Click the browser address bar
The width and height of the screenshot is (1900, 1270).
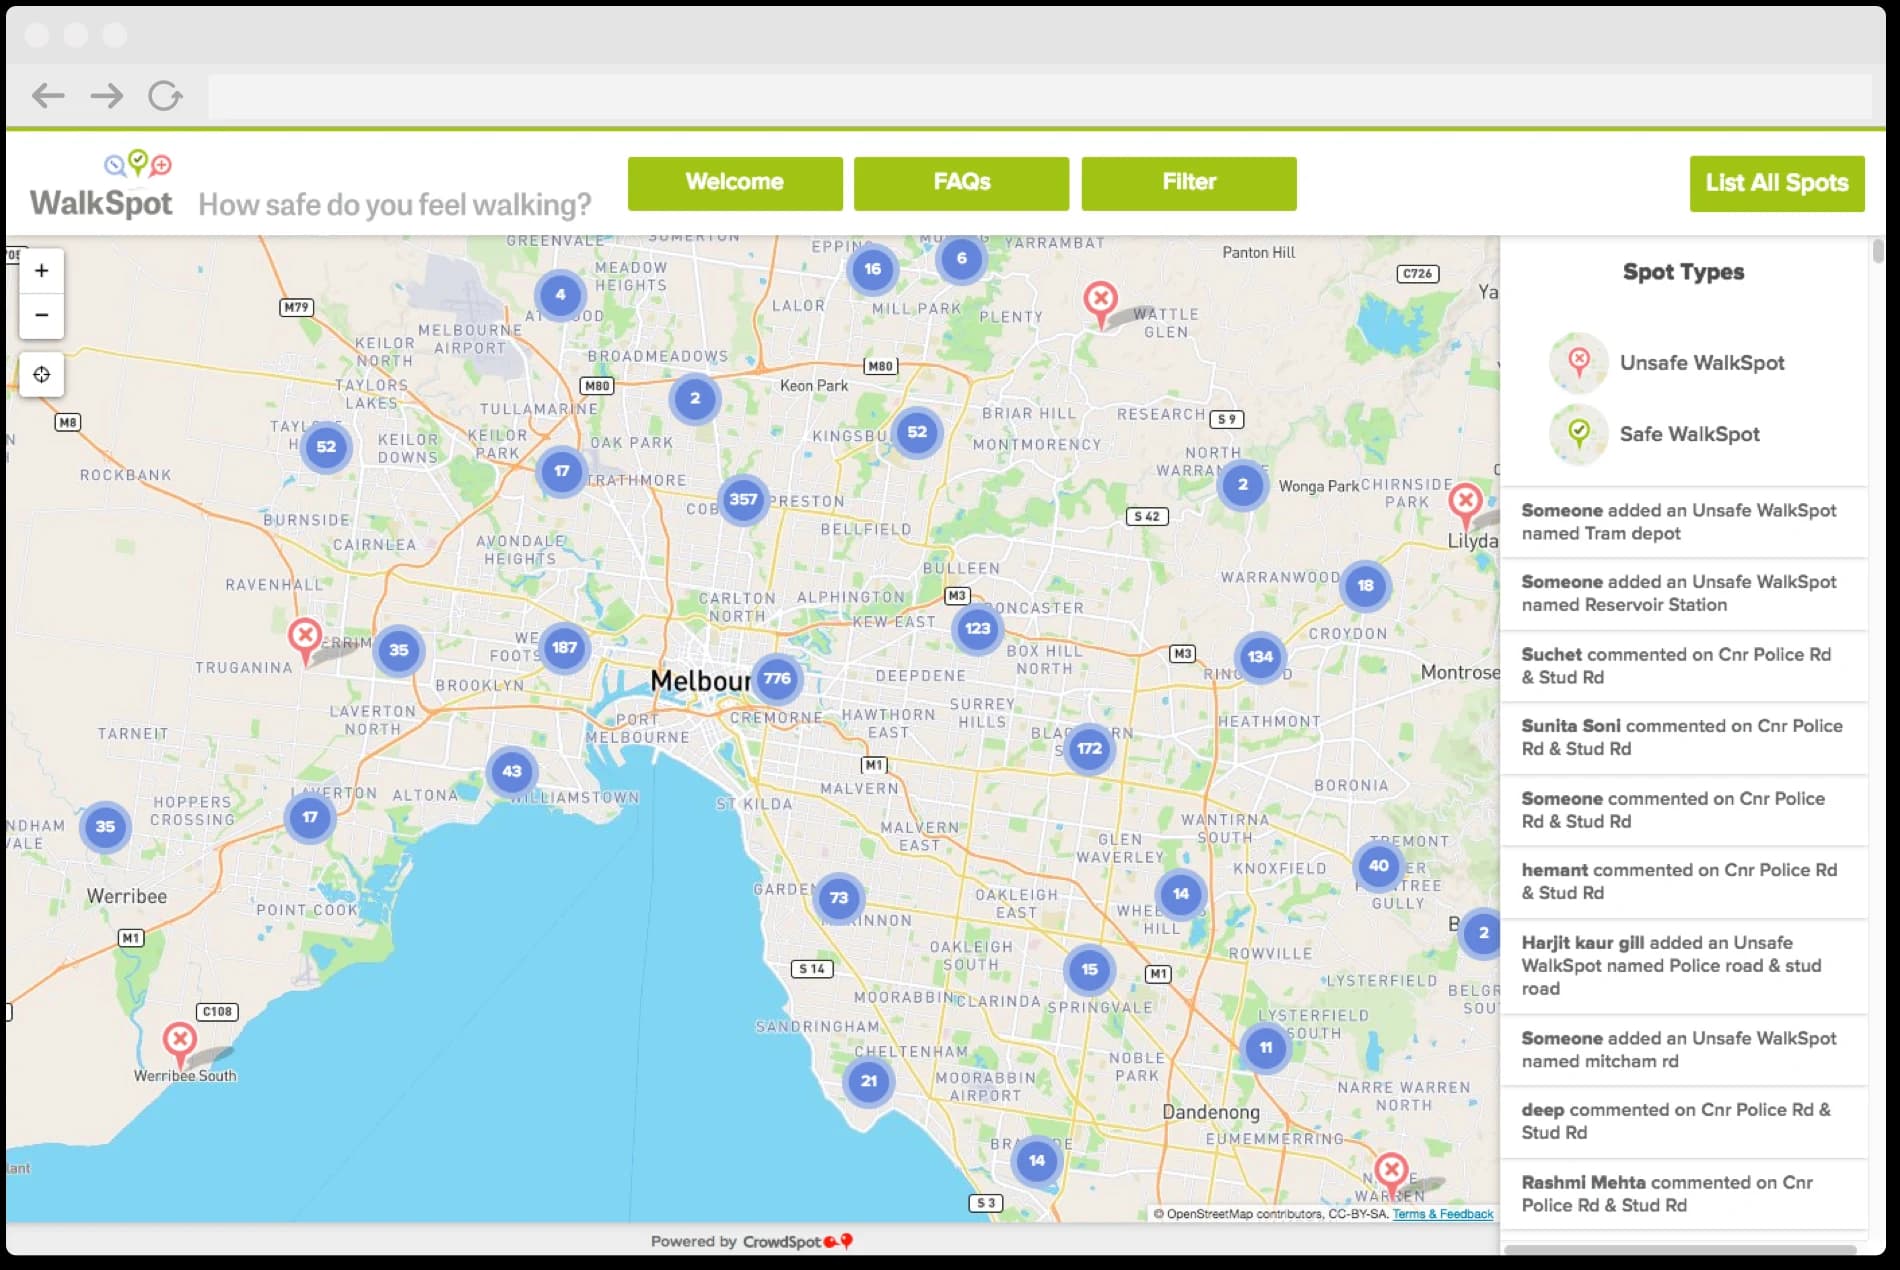click(1039, 96)
